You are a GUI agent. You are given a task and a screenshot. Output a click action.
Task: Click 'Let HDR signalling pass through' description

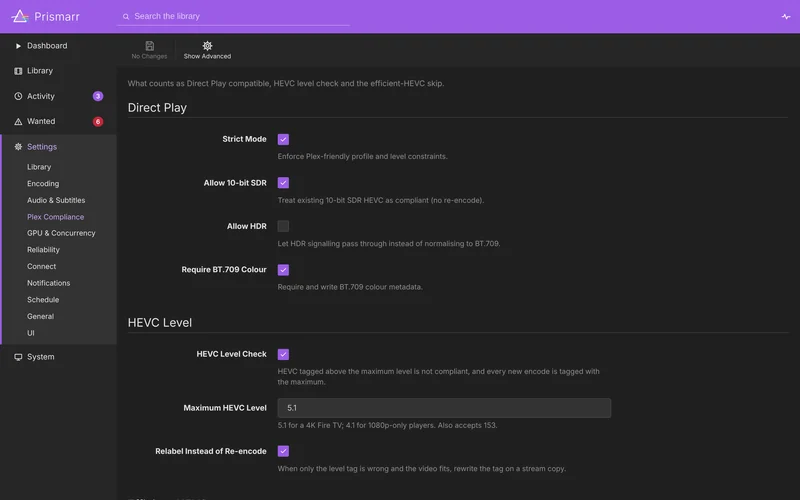(389, 244)
